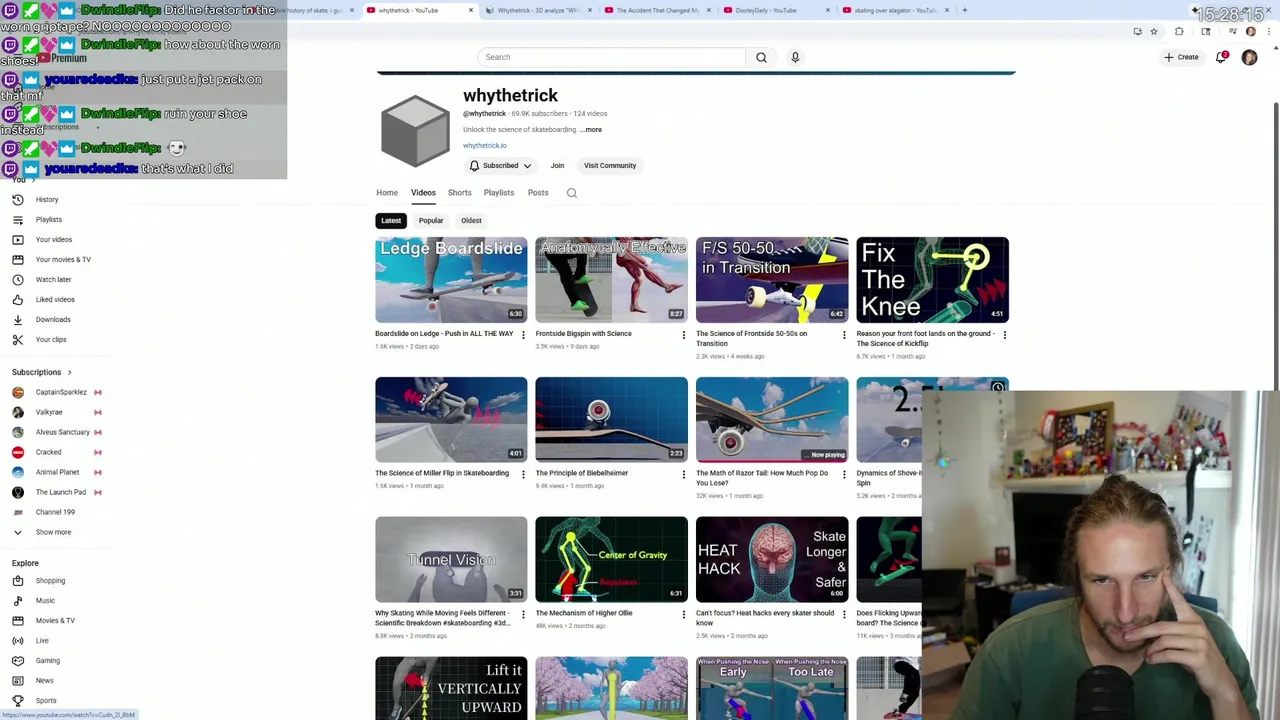Open Alveus Sanctuary subscription channel
The image size is (1280, 720).
pos(62,432)
